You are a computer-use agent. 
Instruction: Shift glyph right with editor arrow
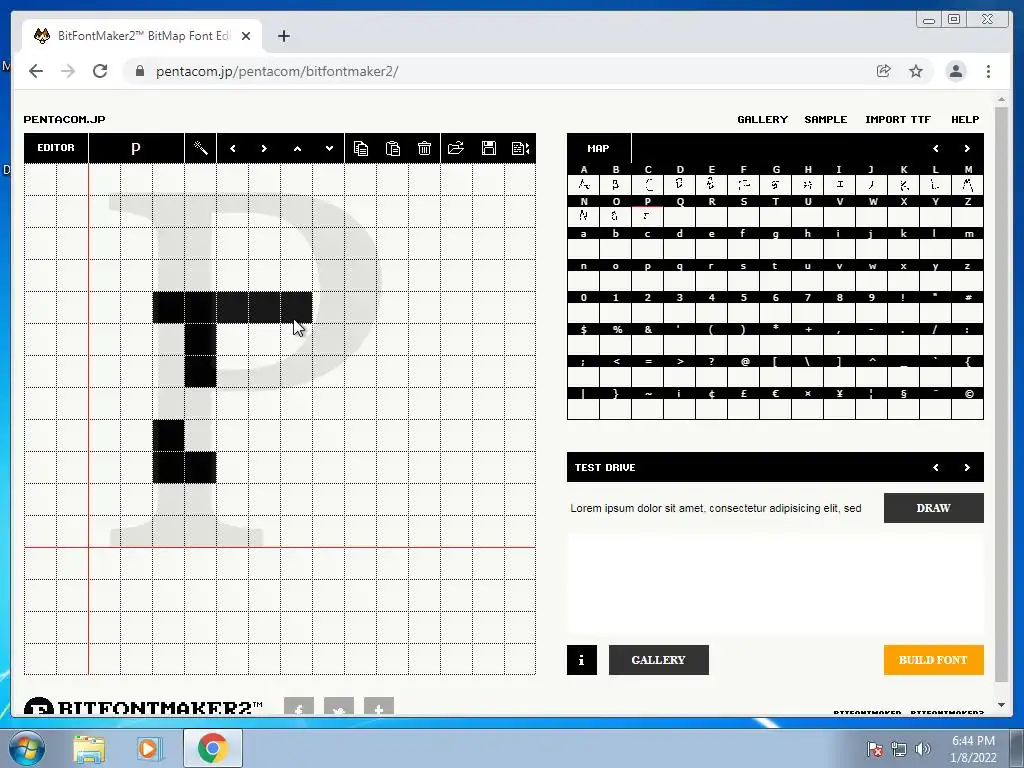[x=264, y=148]
